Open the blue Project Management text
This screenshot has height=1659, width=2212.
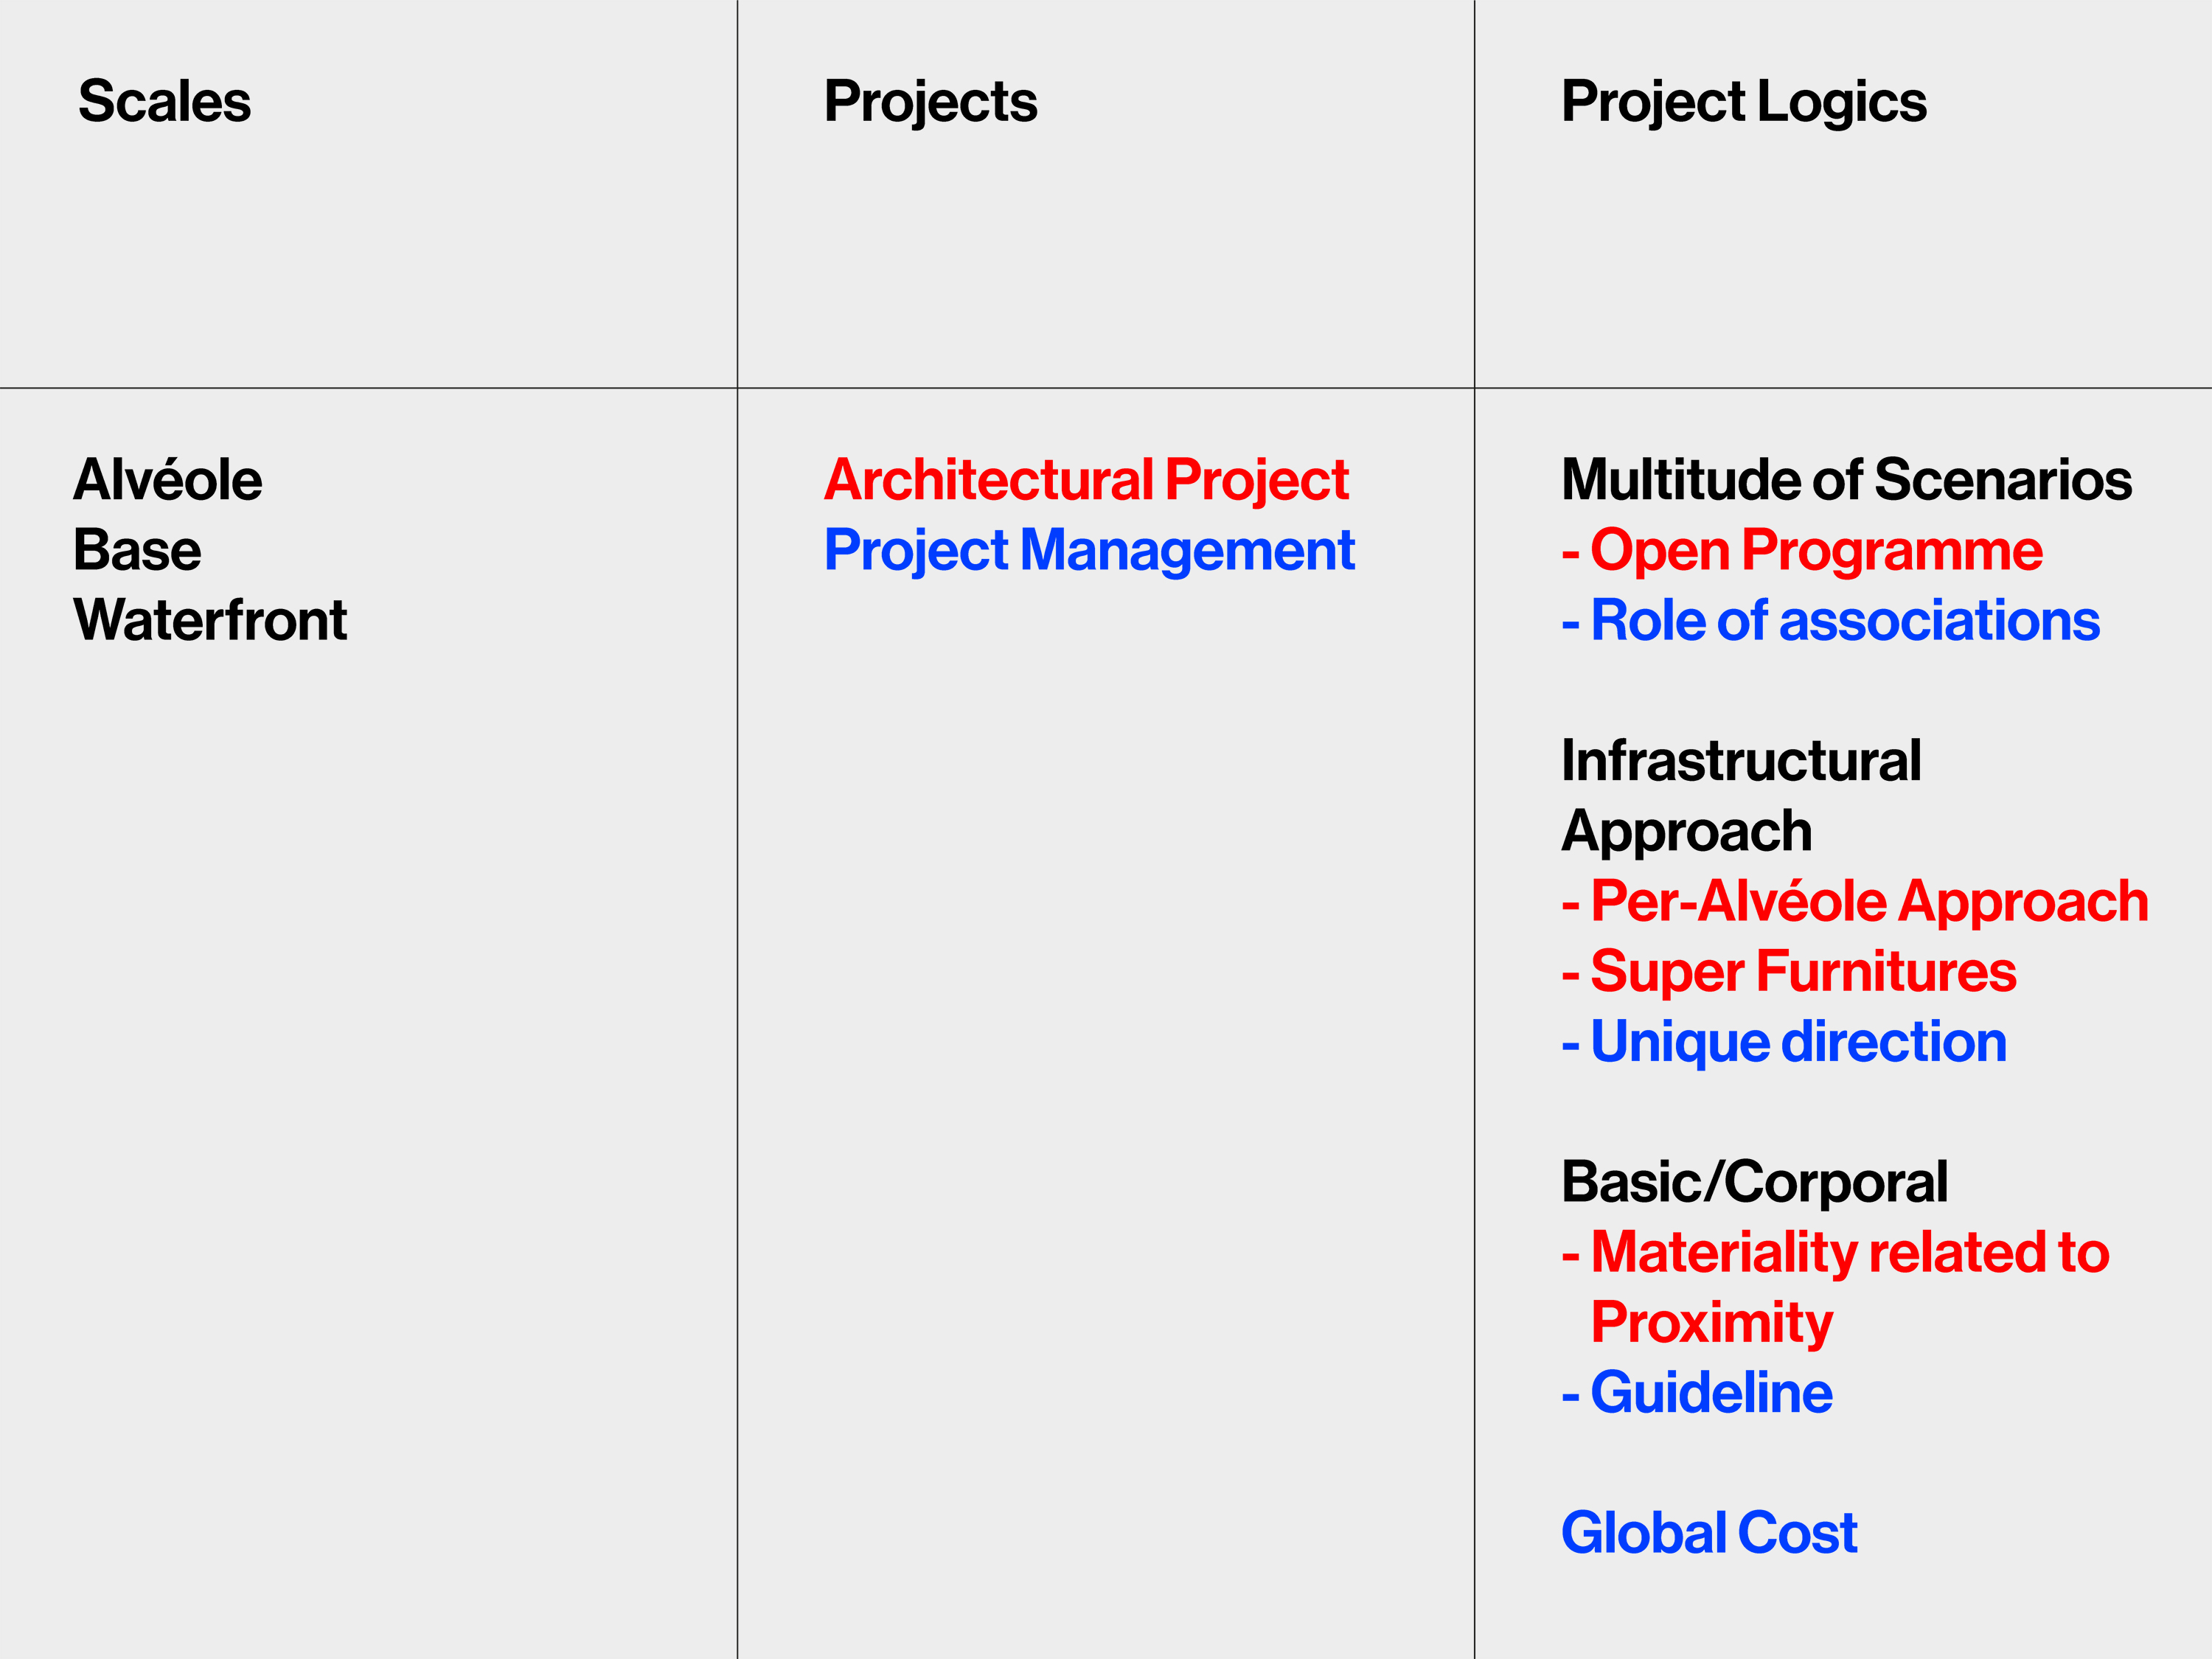(x=1089, y=551)
